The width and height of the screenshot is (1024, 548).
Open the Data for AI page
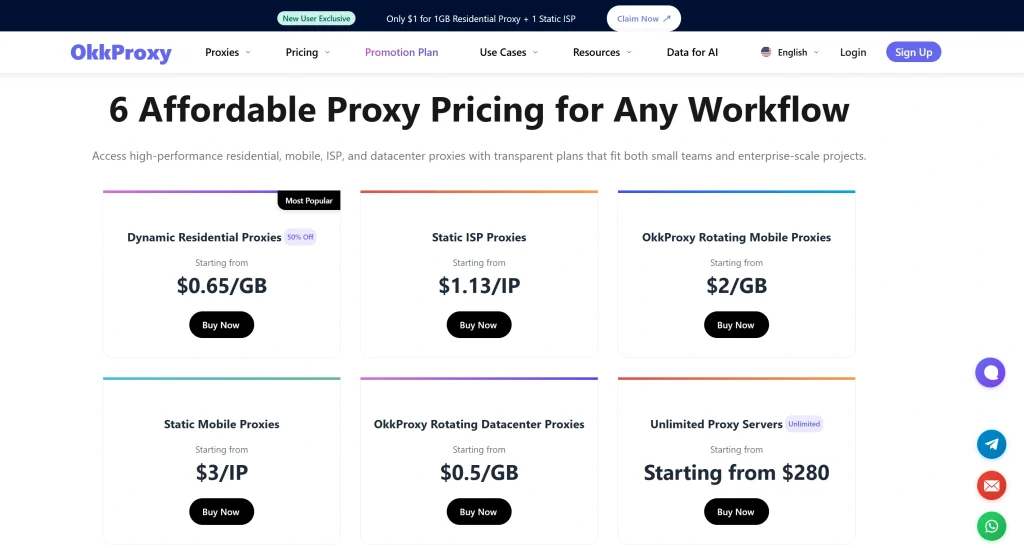692,52
